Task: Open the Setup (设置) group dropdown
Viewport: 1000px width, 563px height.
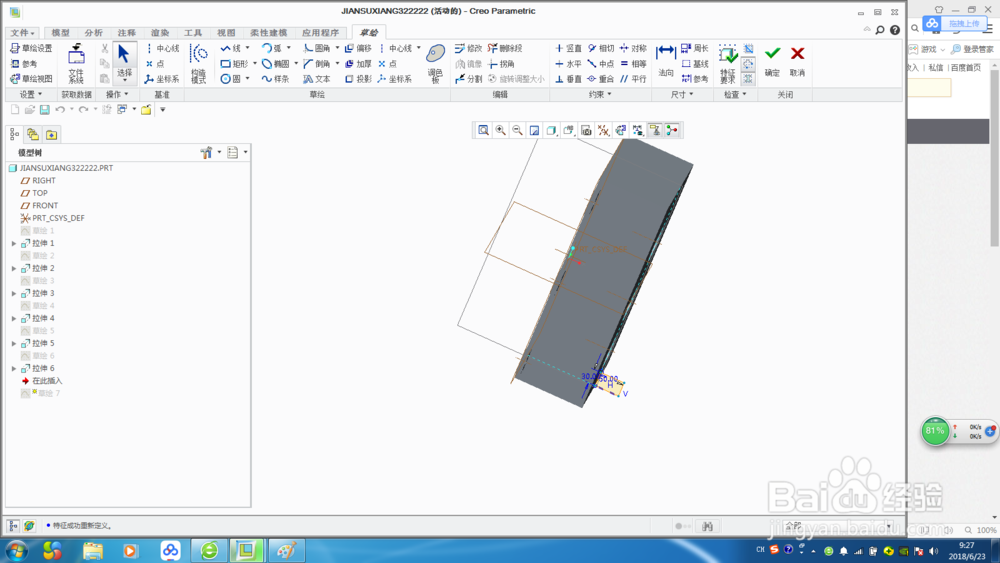Action: [31, 94]
